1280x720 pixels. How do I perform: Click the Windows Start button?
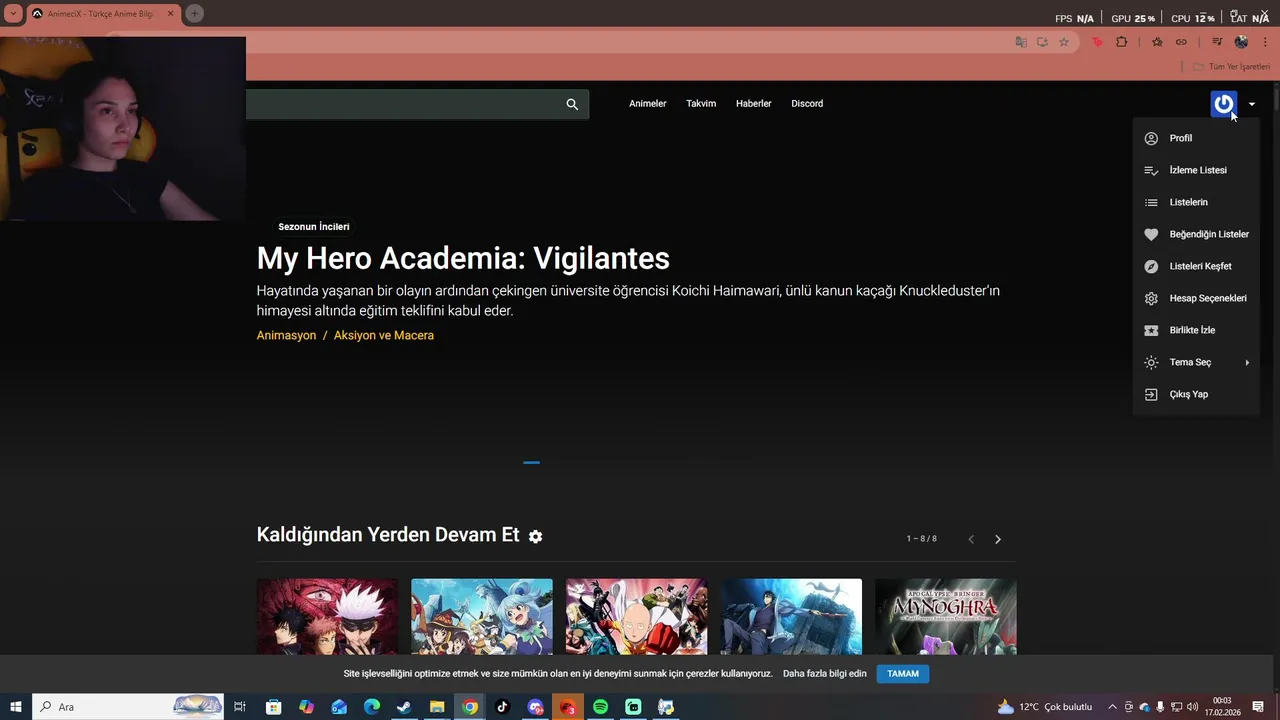pyautogui.click(x=15, y=707)
